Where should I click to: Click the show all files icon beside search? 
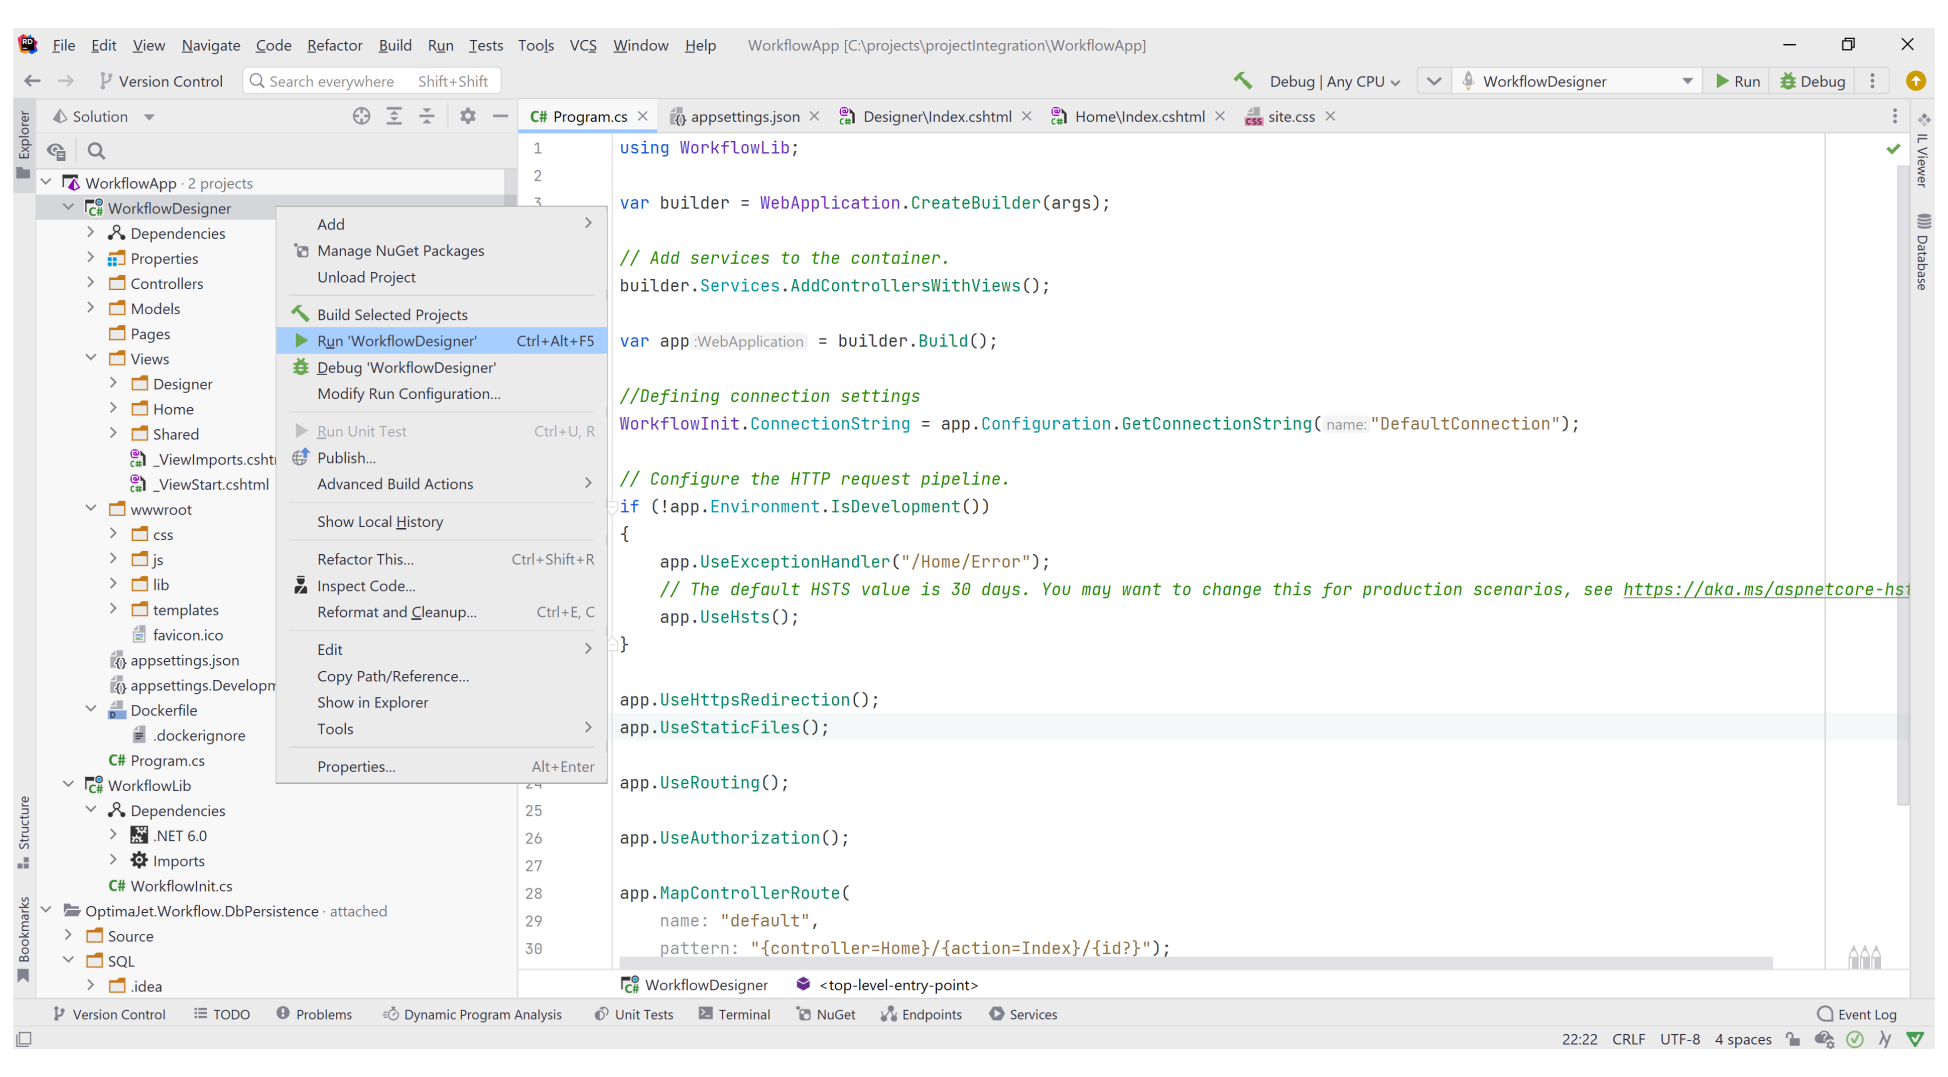pyautogui.click(x=56, y=151)
